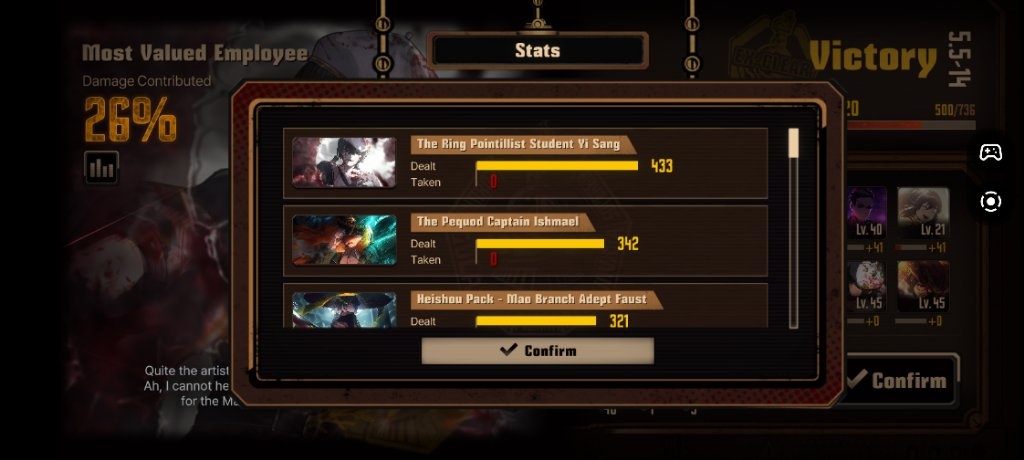Click the Lv. 40 character icon
This screenshot has height=460, width=1024.
867,212
